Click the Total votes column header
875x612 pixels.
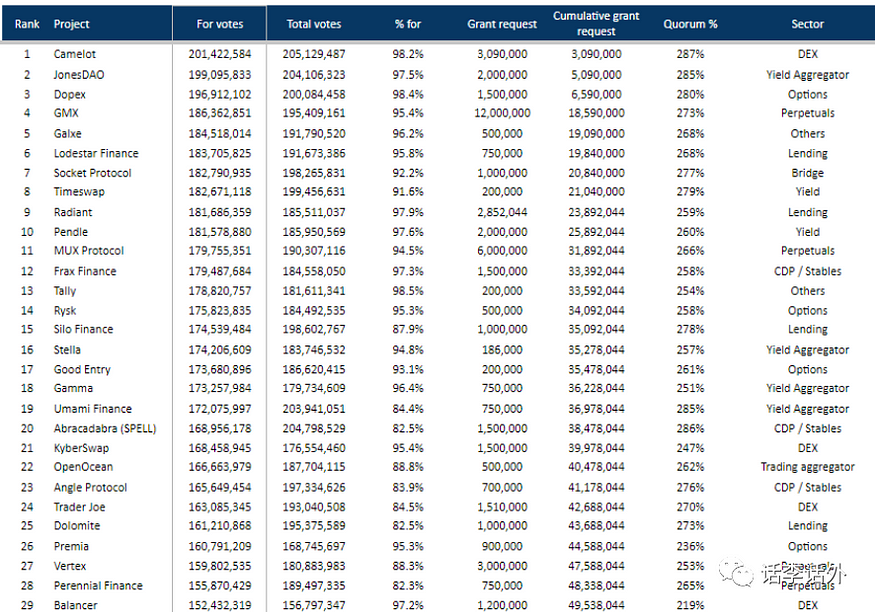pos(314,24)
